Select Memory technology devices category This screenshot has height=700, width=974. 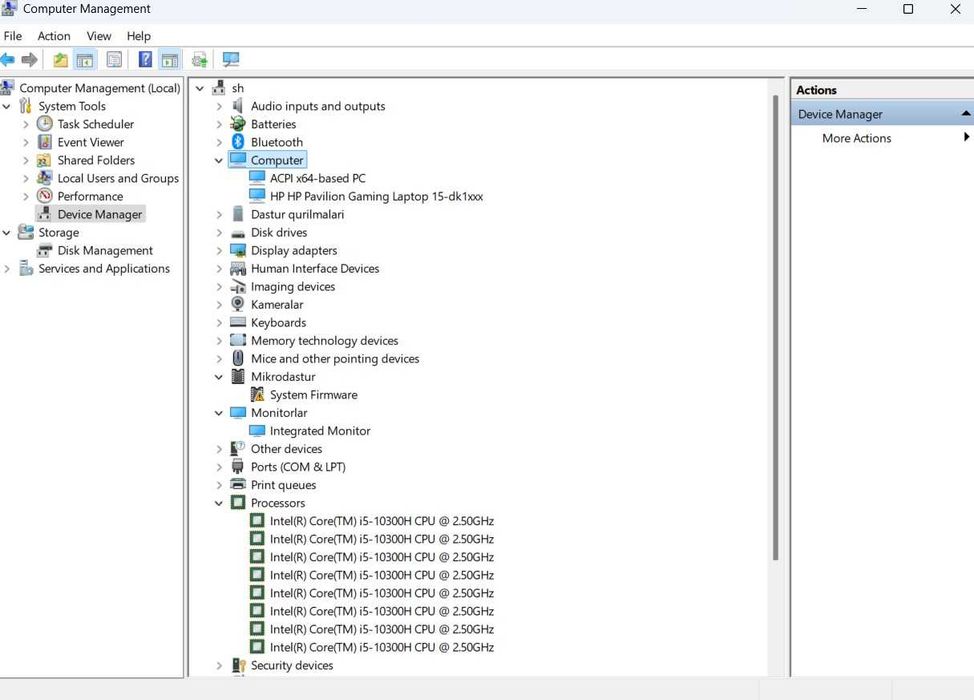click(x=324, y=340)
